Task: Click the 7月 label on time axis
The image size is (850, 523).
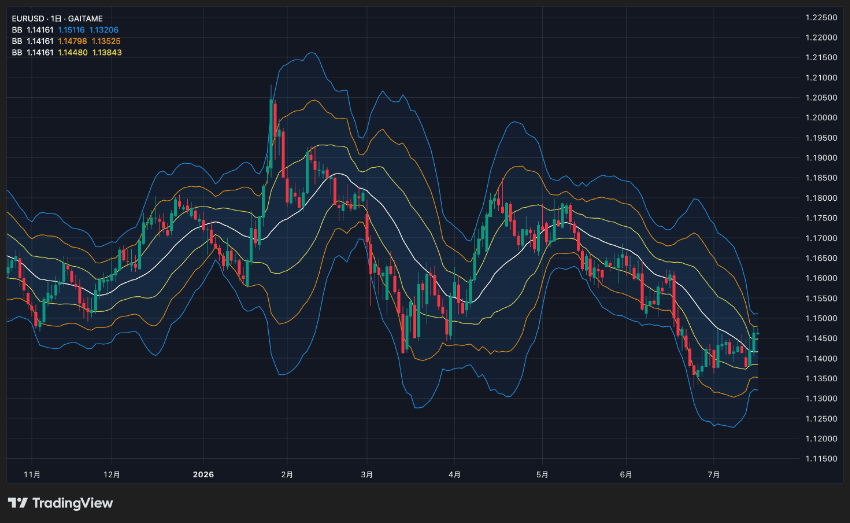Action: (714, 474)
